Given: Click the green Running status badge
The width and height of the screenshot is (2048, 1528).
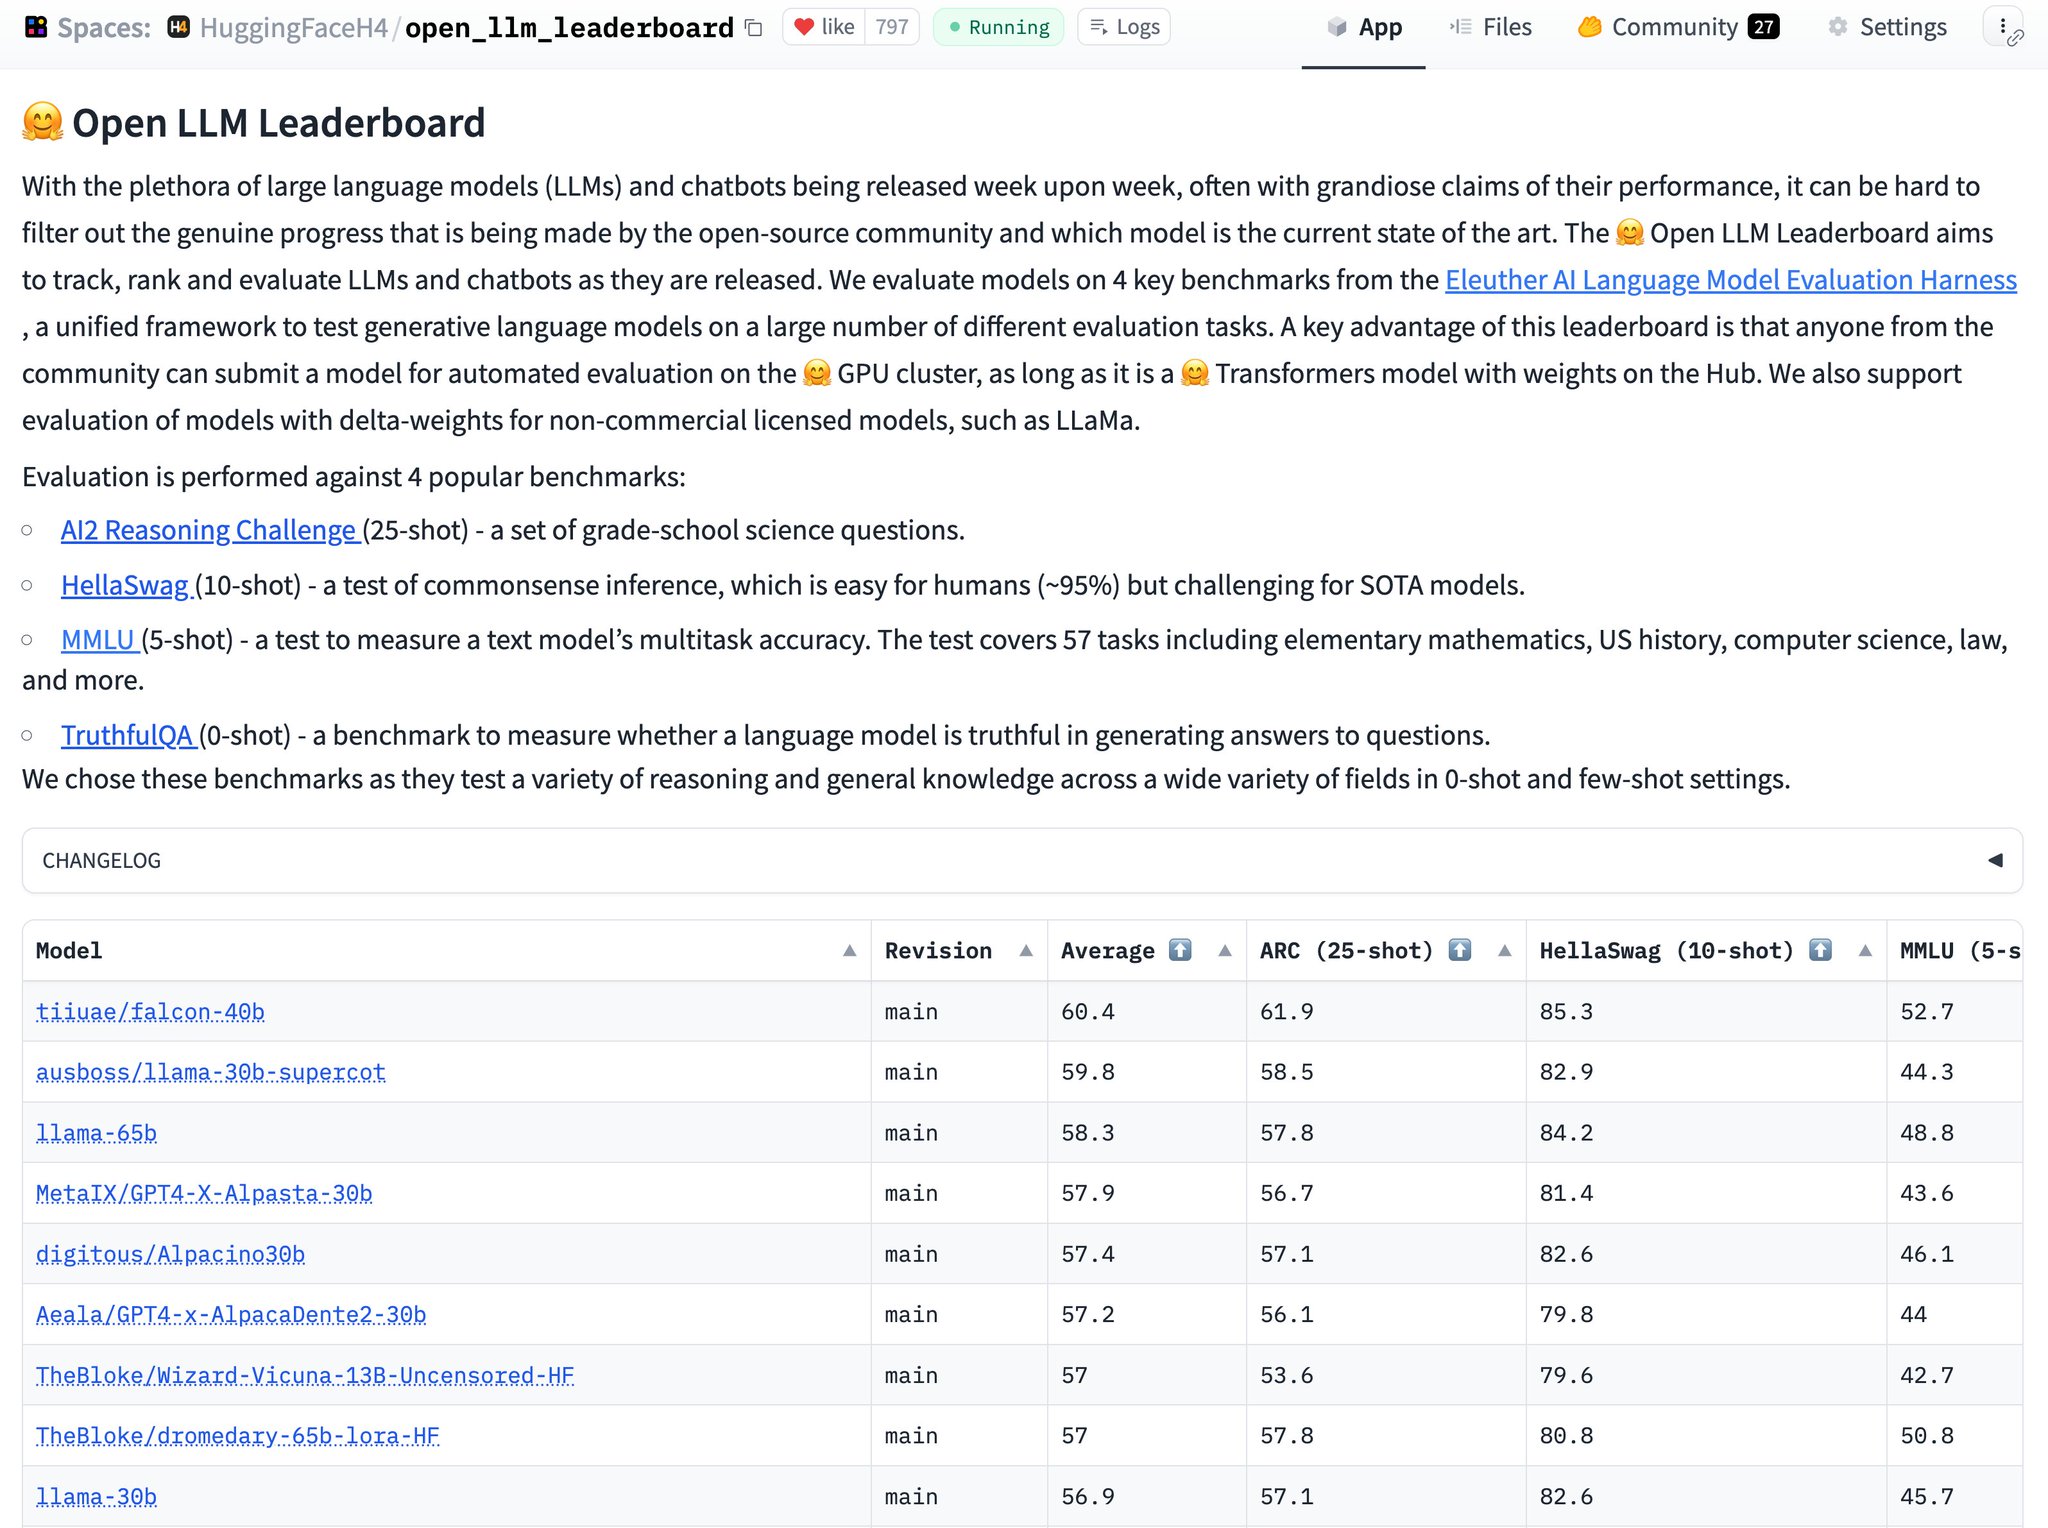Looking at the screenshot, I should click(x=998, y=27).
